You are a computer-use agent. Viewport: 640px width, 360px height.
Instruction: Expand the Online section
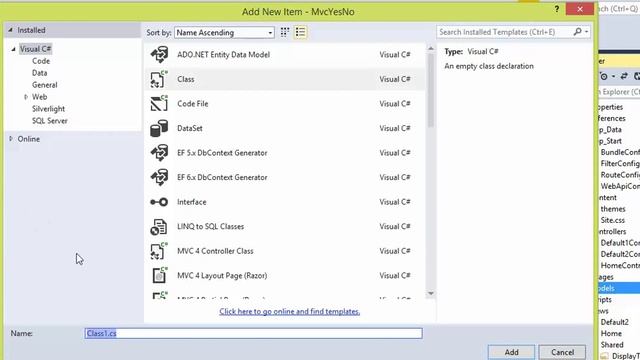point(11,139)
